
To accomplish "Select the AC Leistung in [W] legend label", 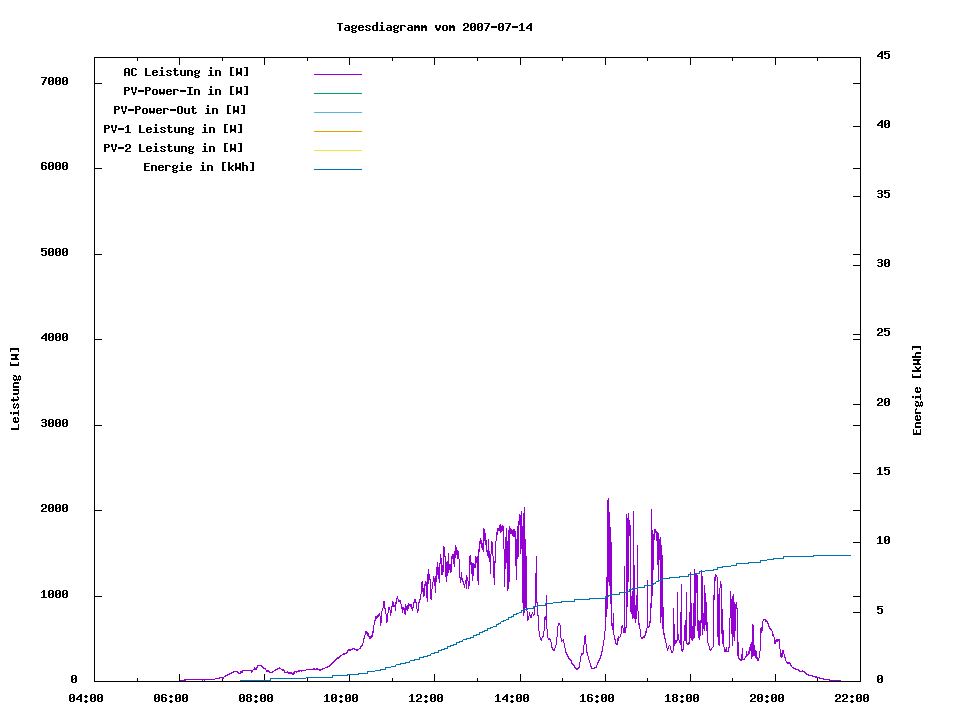I will tap(186, 72).
